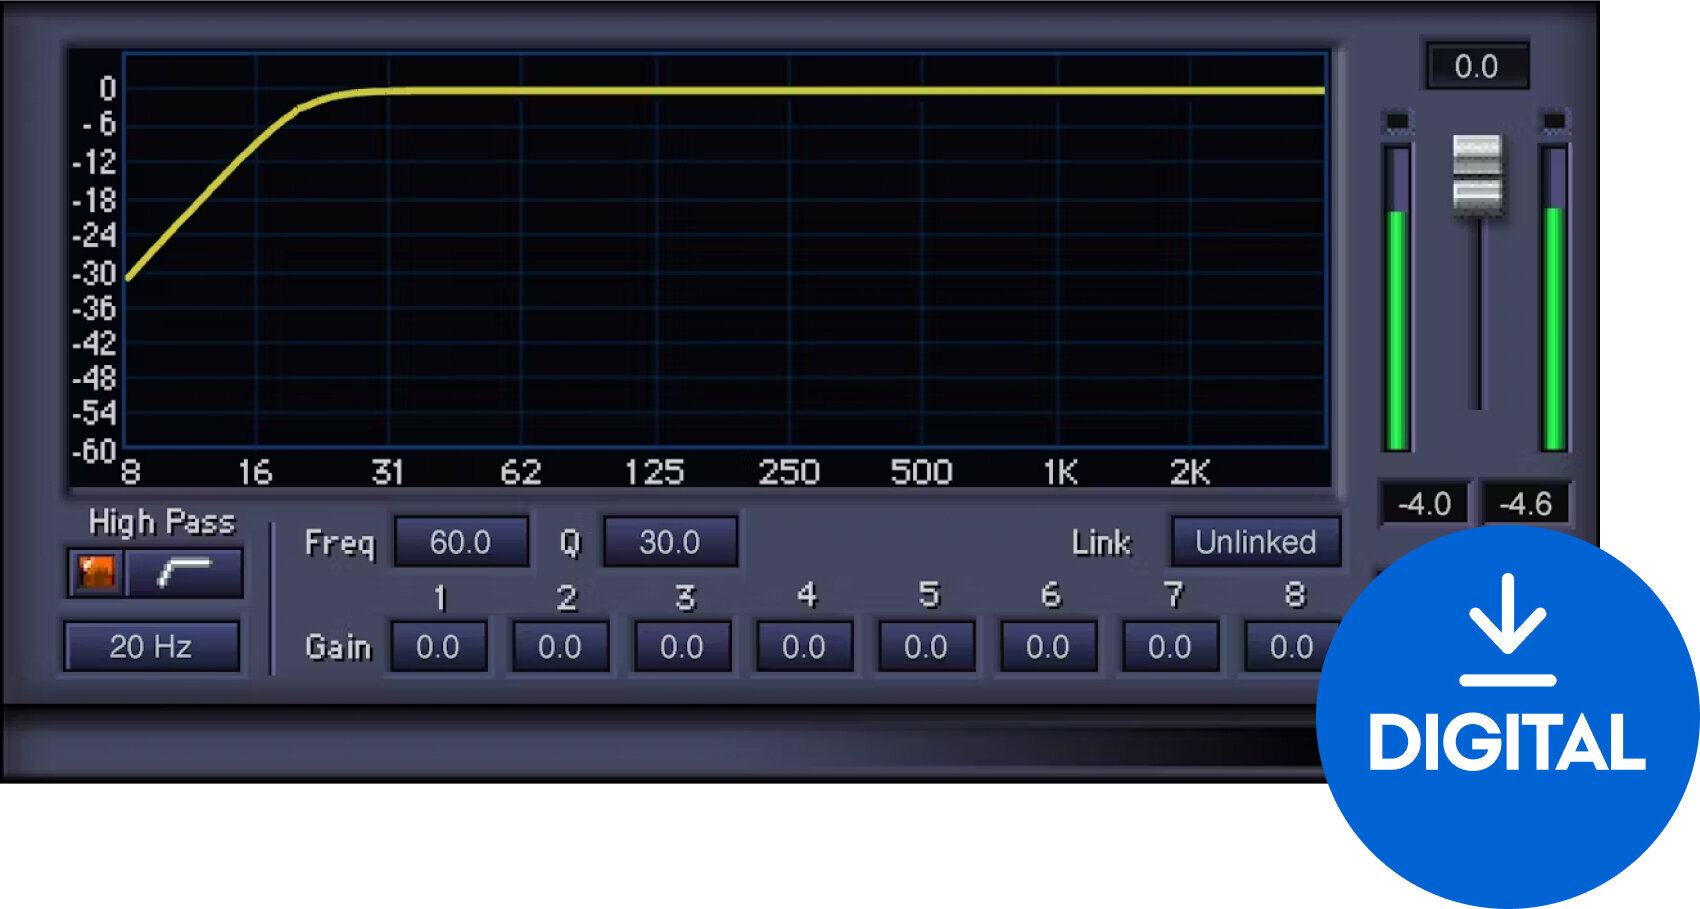Open the 20 Hz high pass frequency selector
Image resolution: width=1700 pixels, height=909 pixels.
(x=152, y=647)
